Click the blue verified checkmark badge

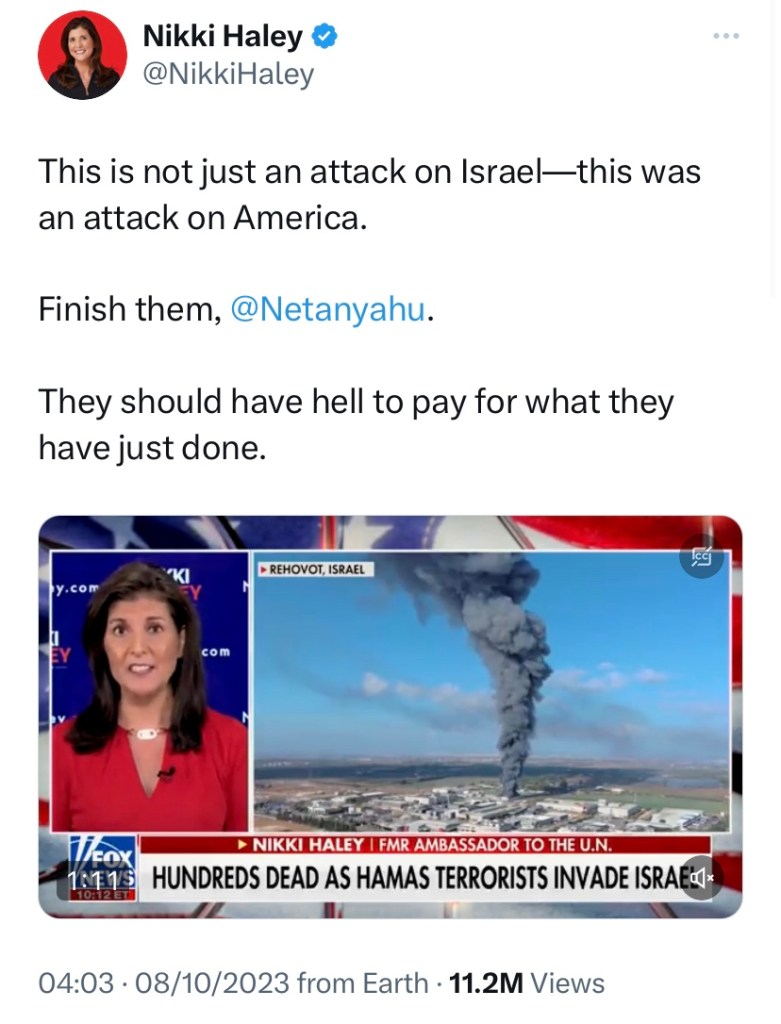(325, 37)
